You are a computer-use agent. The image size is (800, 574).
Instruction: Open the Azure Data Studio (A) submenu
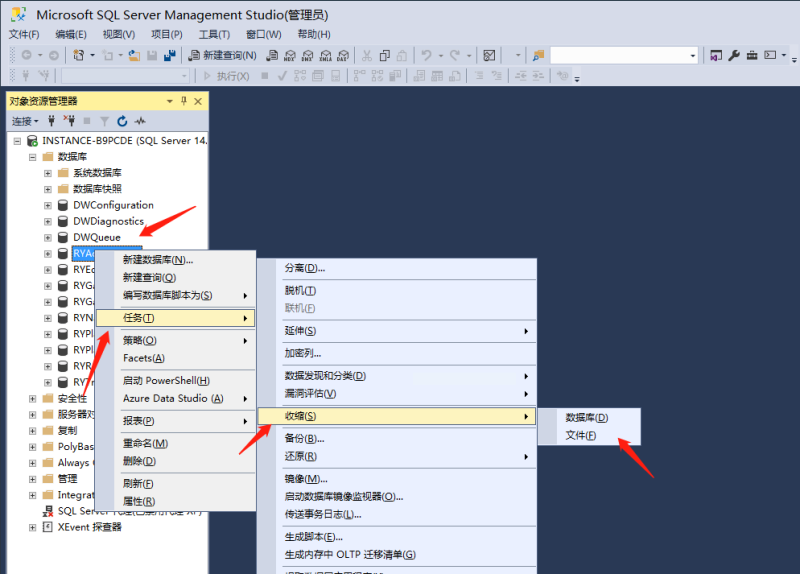click(x=176, y=398)
